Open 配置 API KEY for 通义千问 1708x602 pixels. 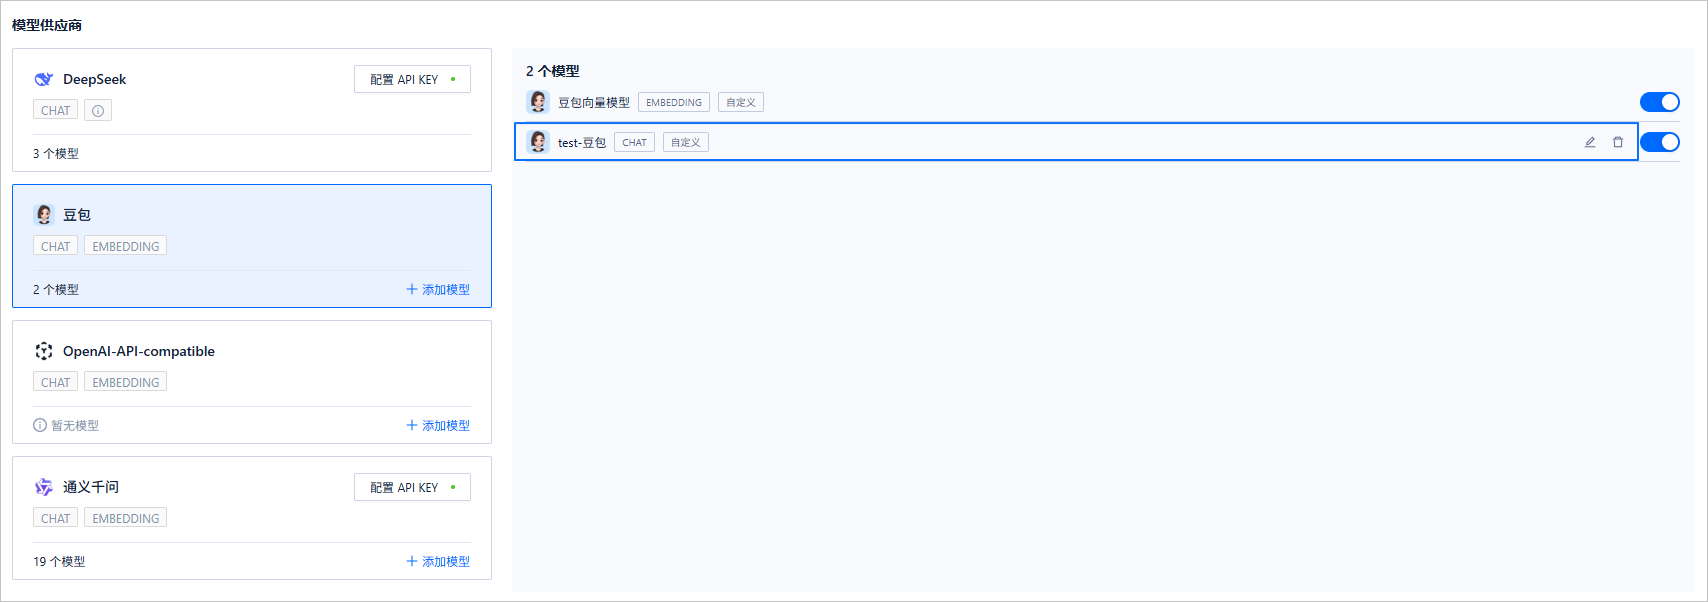click(412, 487)
